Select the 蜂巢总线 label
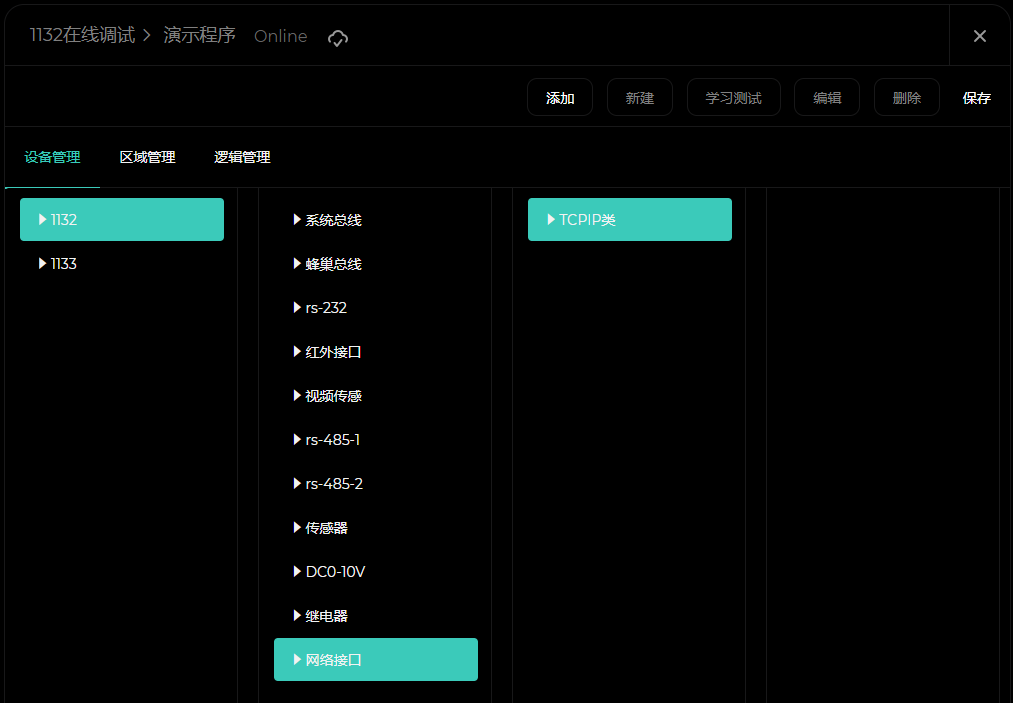Image resolution: width=1013 pixels, height=703 pixels. point(333,264)
